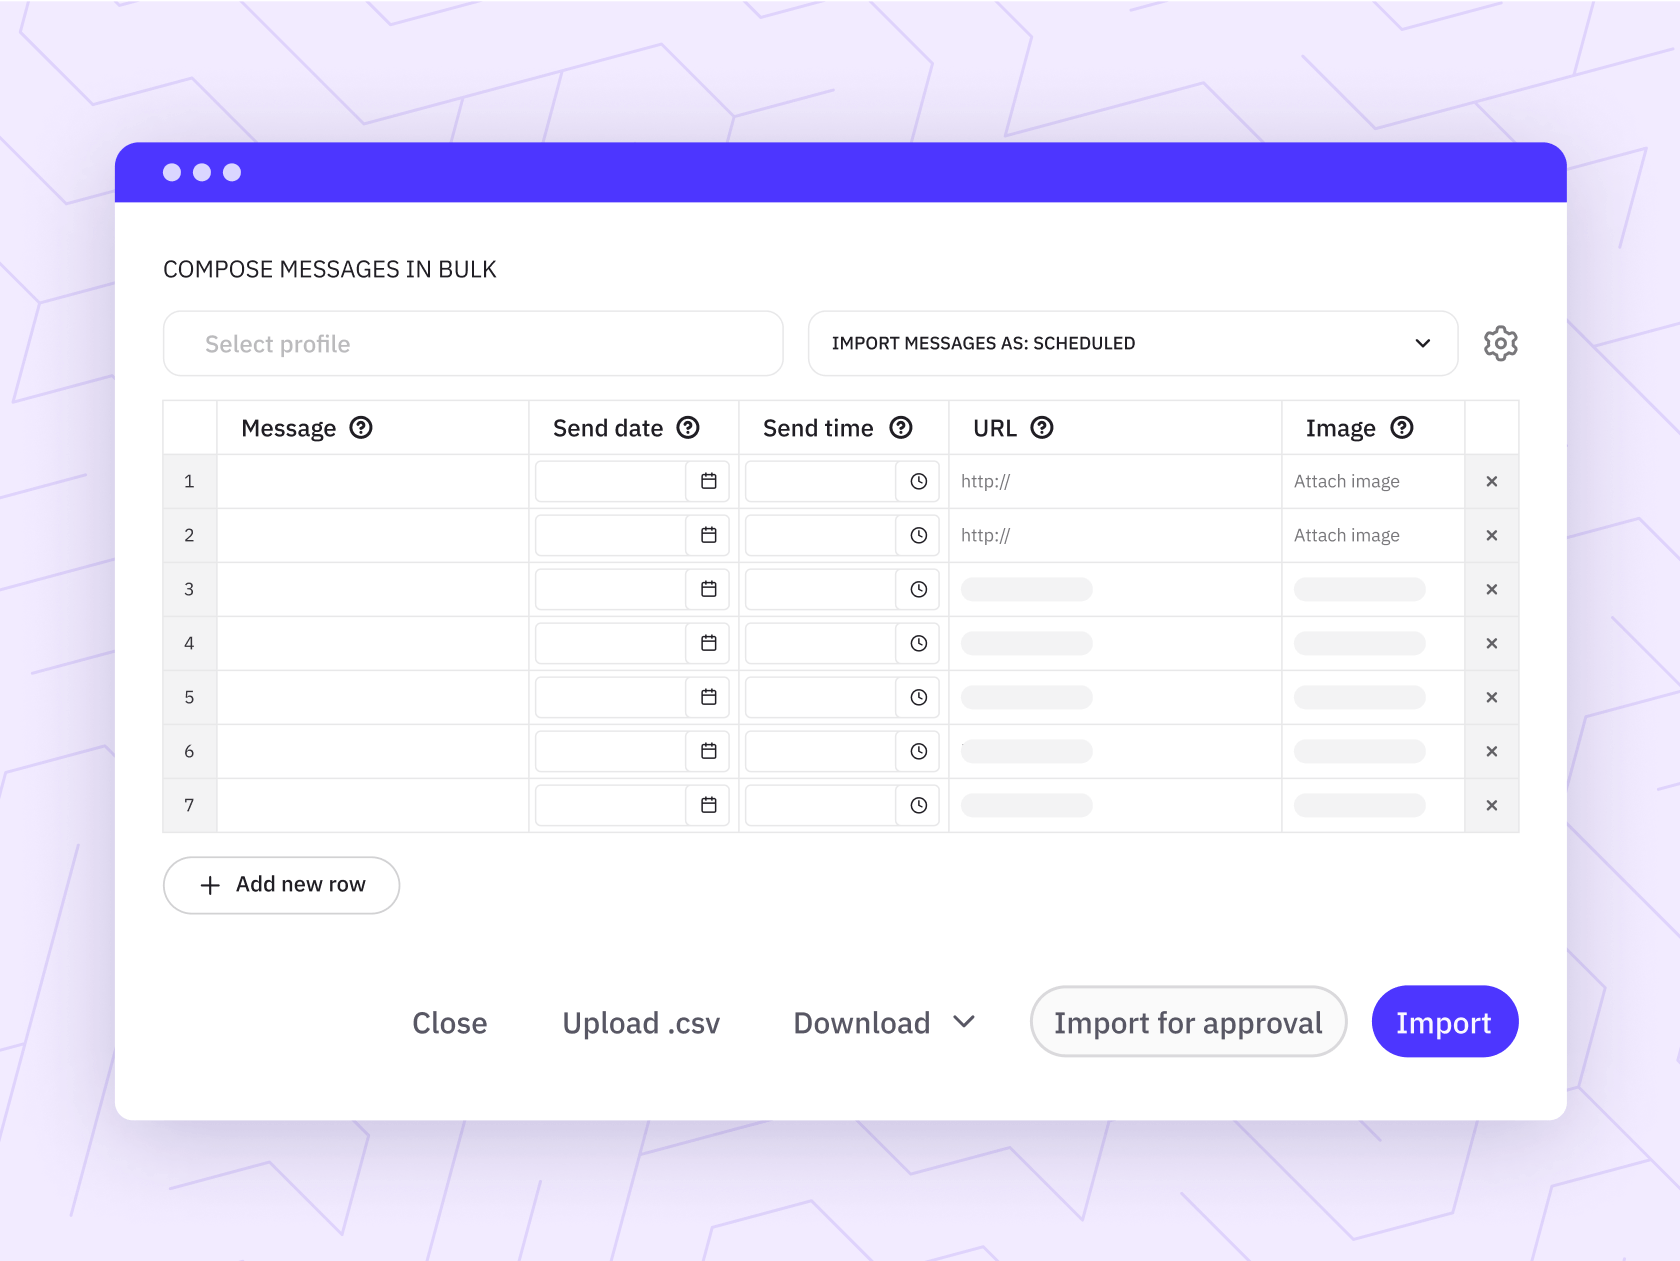Viewport: 1680px width, 1261px height.
Task: Remove row 2 with the X button
Action: point(1491,535)
